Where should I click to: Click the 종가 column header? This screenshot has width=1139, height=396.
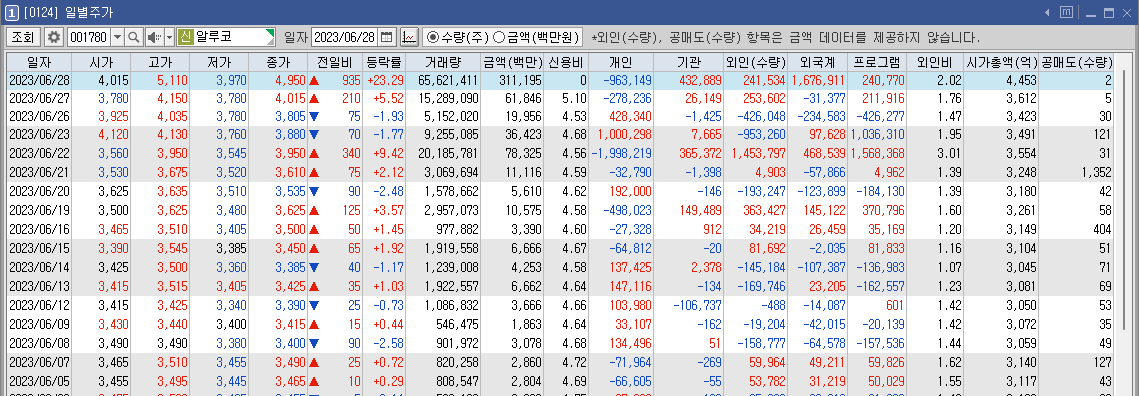(x=278, y=62)
